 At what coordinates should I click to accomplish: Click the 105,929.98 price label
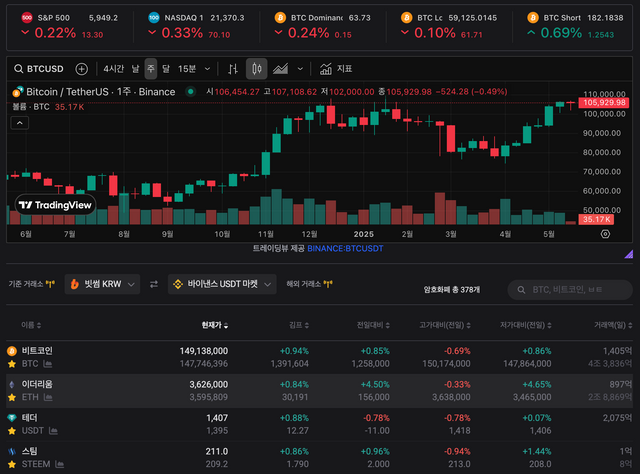[604, 102]
